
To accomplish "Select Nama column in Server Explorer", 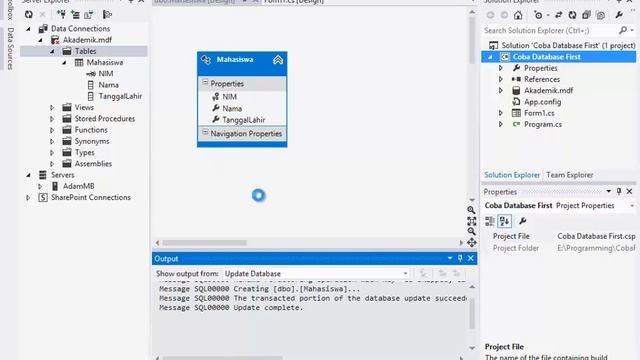I will coord(108,85).
